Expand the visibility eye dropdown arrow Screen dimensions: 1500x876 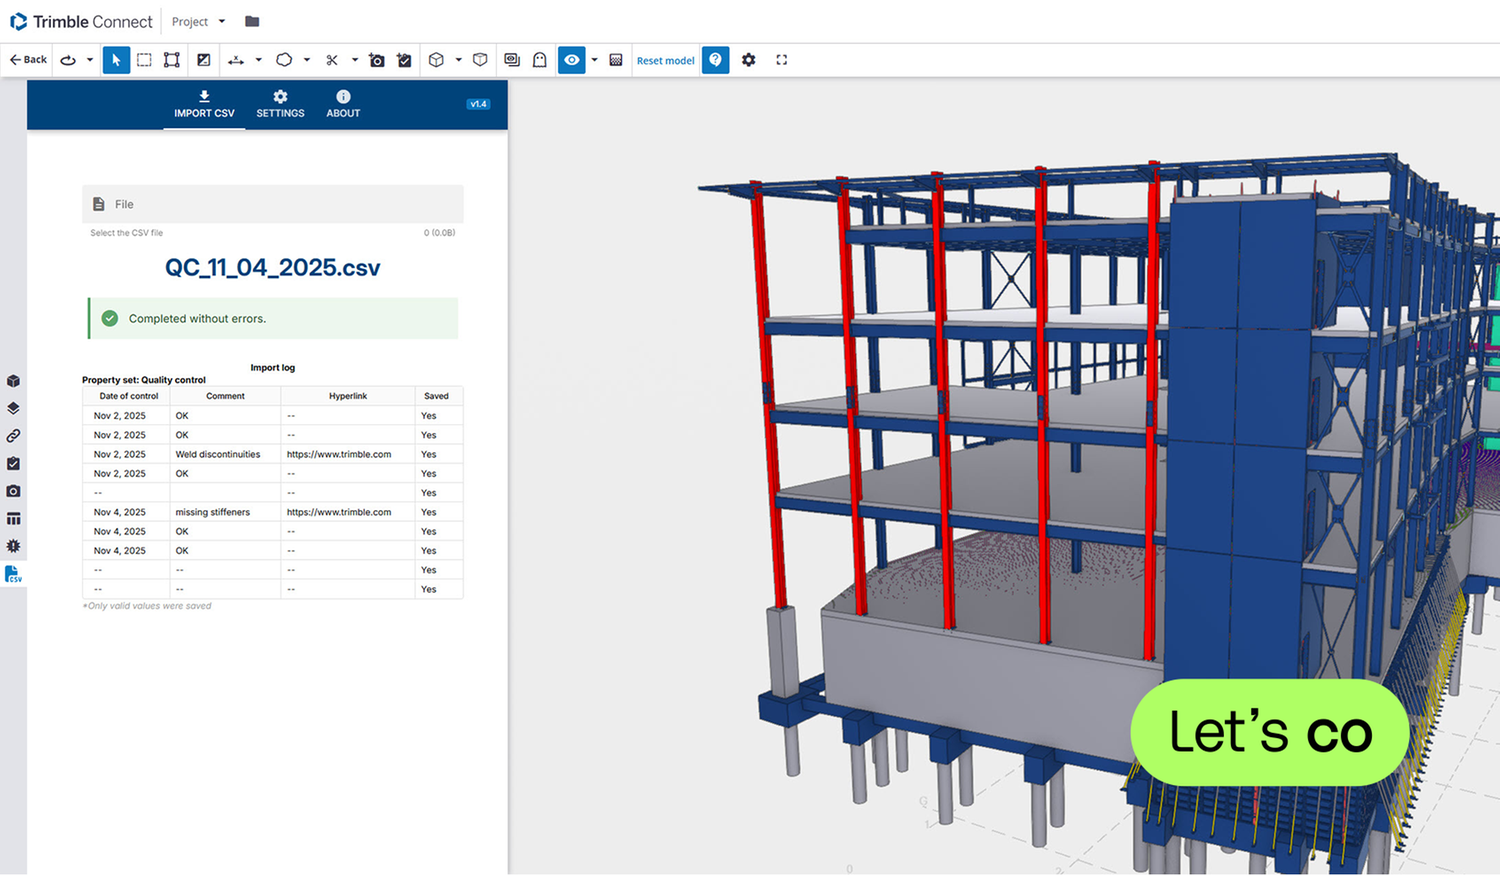click(x=594, y=60)
